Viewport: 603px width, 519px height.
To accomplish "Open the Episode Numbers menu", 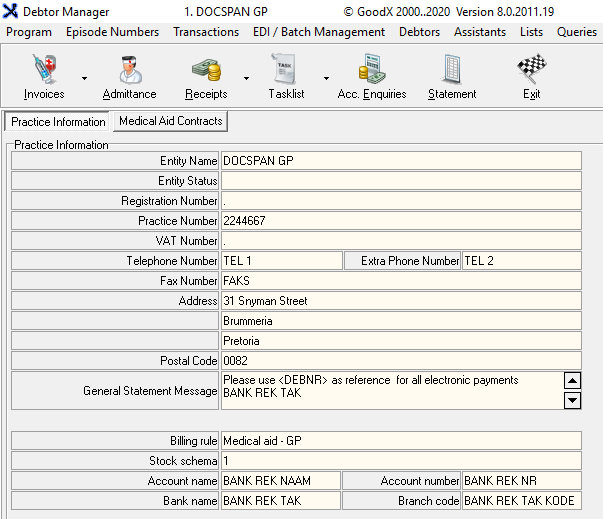I will (x=112, y=32).
